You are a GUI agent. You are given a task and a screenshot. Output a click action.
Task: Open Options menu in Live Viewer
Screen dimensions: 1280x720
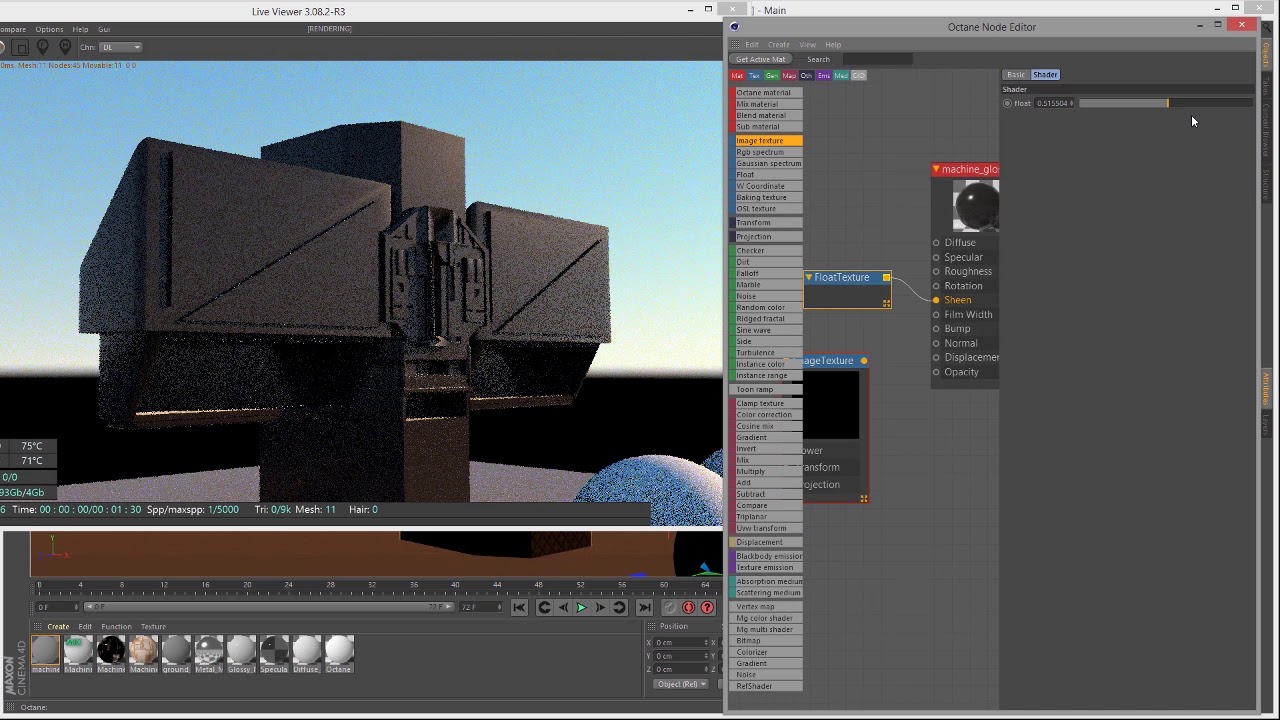coord(49,29)
